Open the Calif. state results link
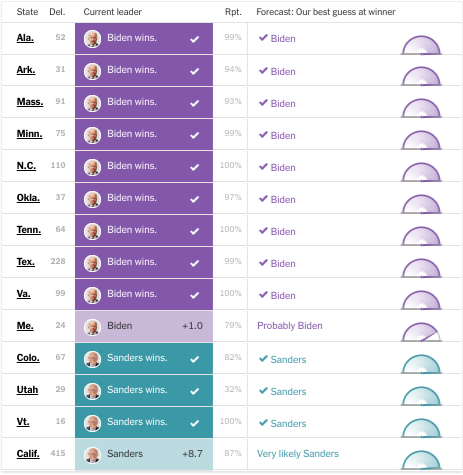The height and width of the screenshot is (475, 463). (28, 454)
